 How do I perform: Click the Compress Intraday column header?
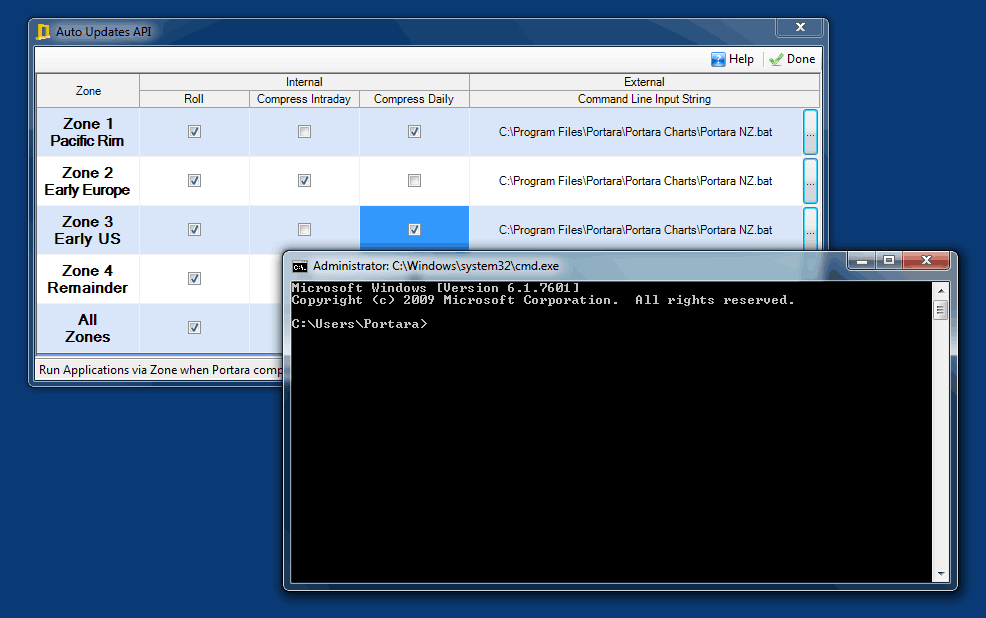[304, 99]
